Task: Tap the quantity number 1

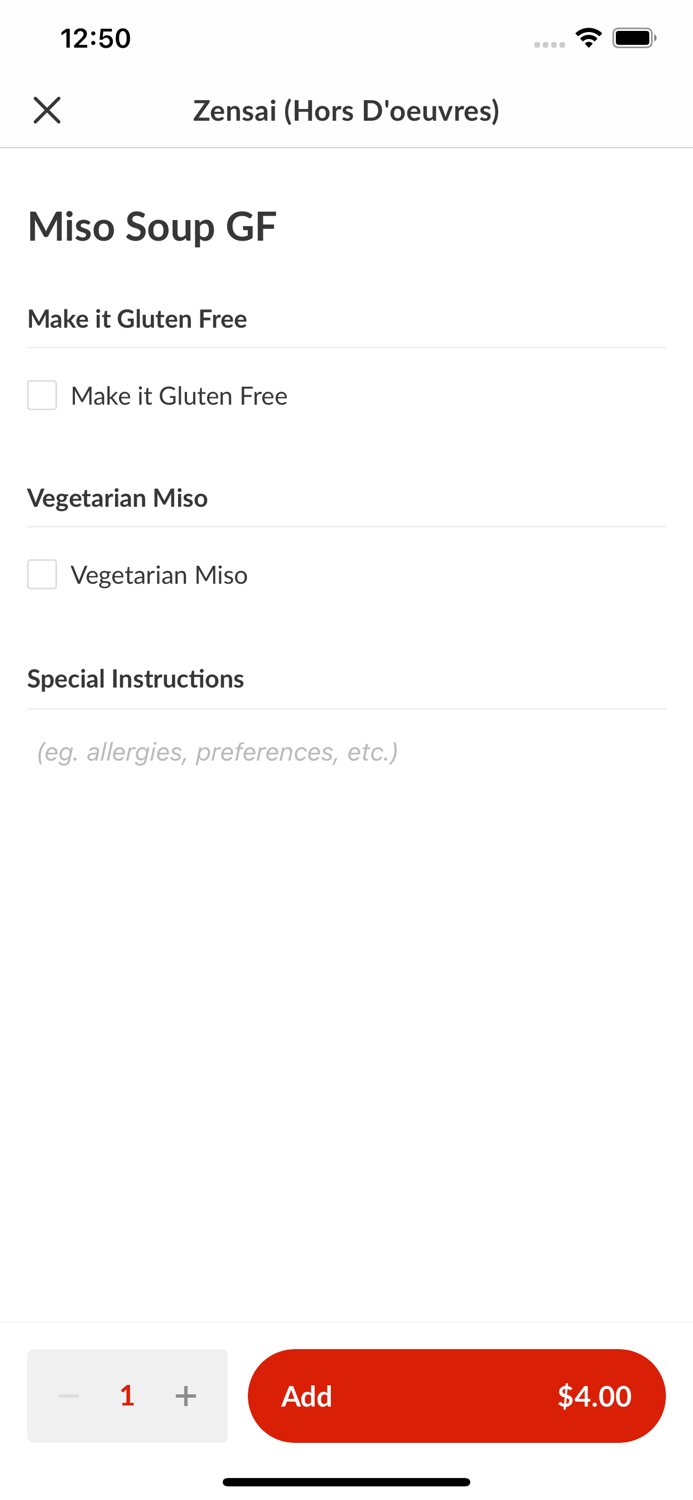Action: (x=127, y=1396)
